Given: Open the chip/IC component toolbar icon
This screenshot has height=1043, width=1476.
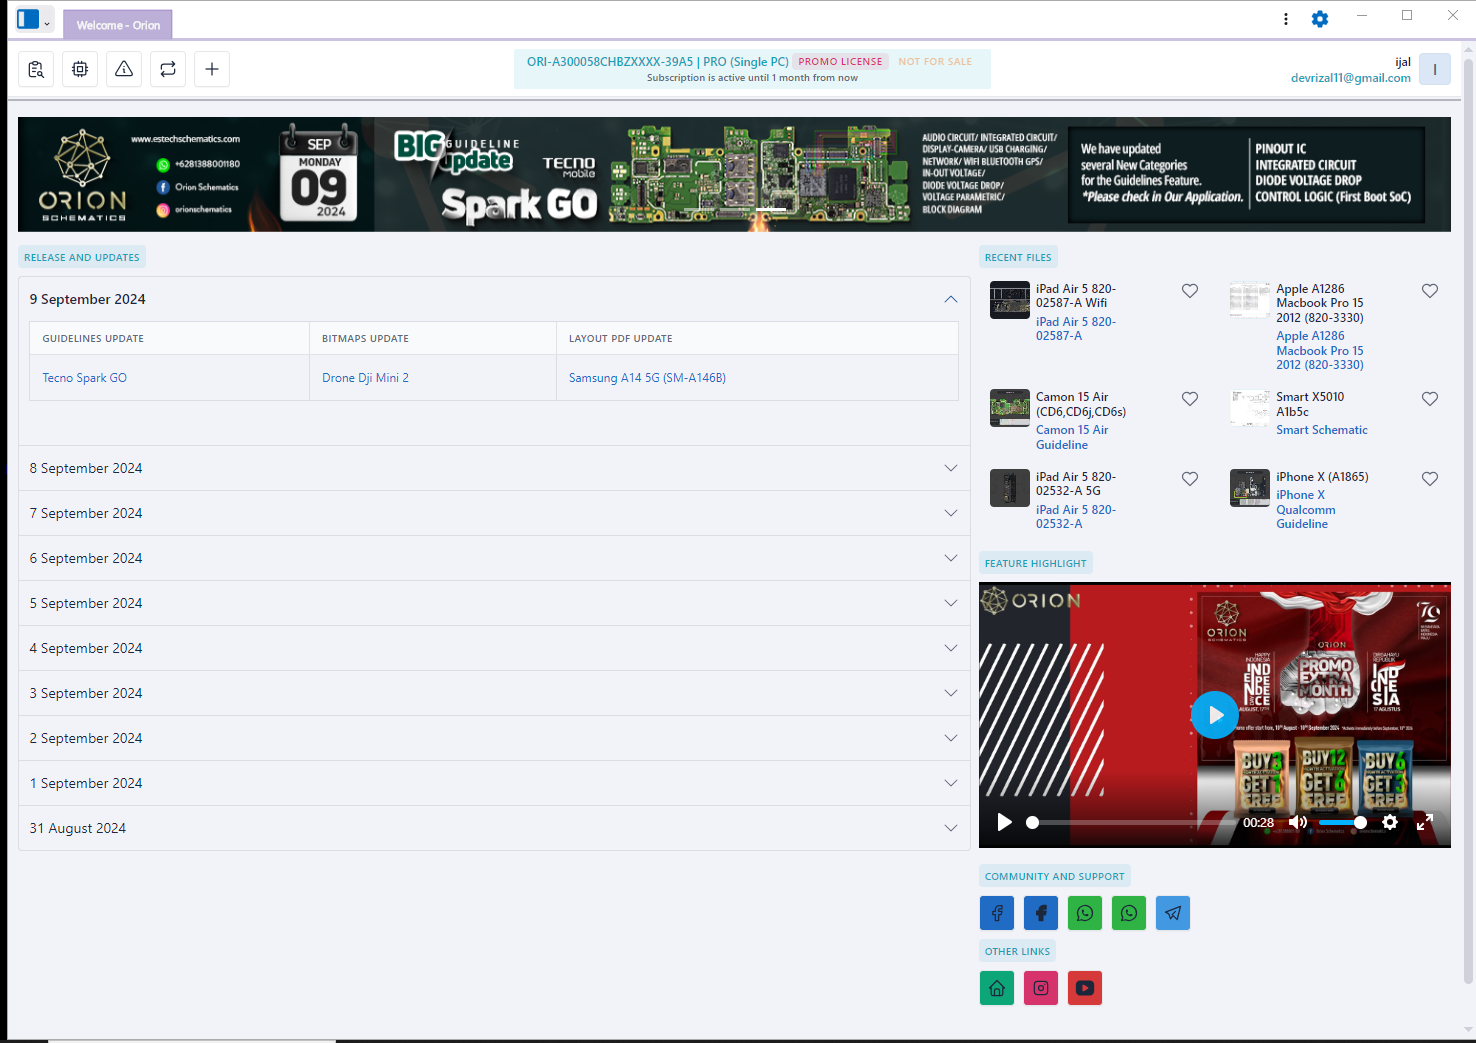Looking at the screenshot, I should (x=80, y=69).
